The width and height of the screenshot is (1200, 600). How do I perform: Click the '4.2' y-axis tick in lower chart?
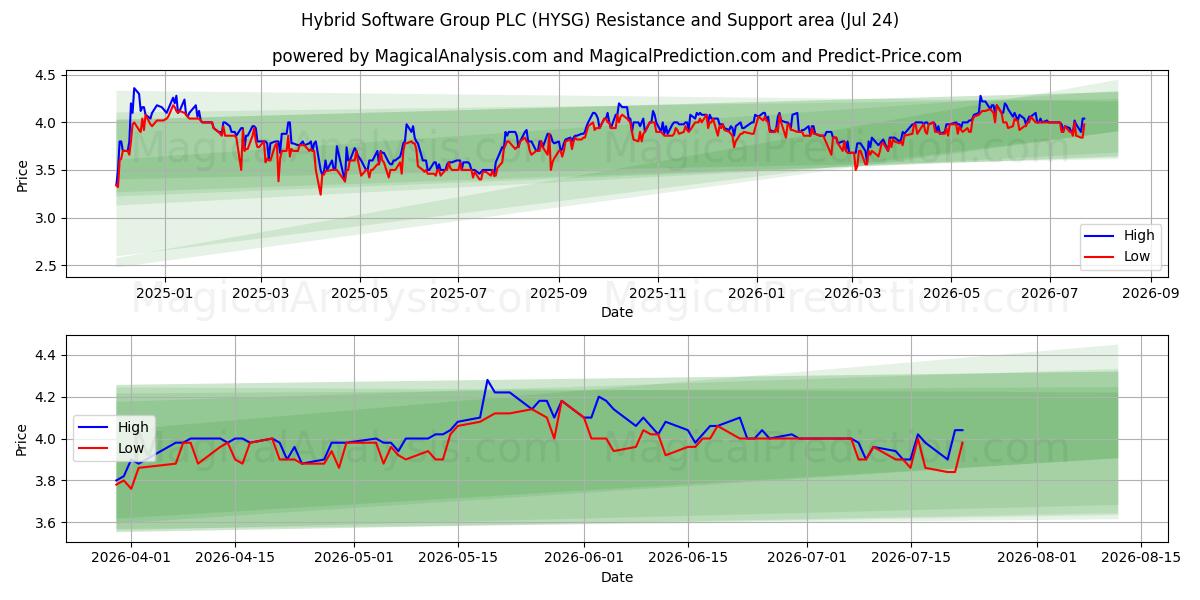(x=48, y=398)
